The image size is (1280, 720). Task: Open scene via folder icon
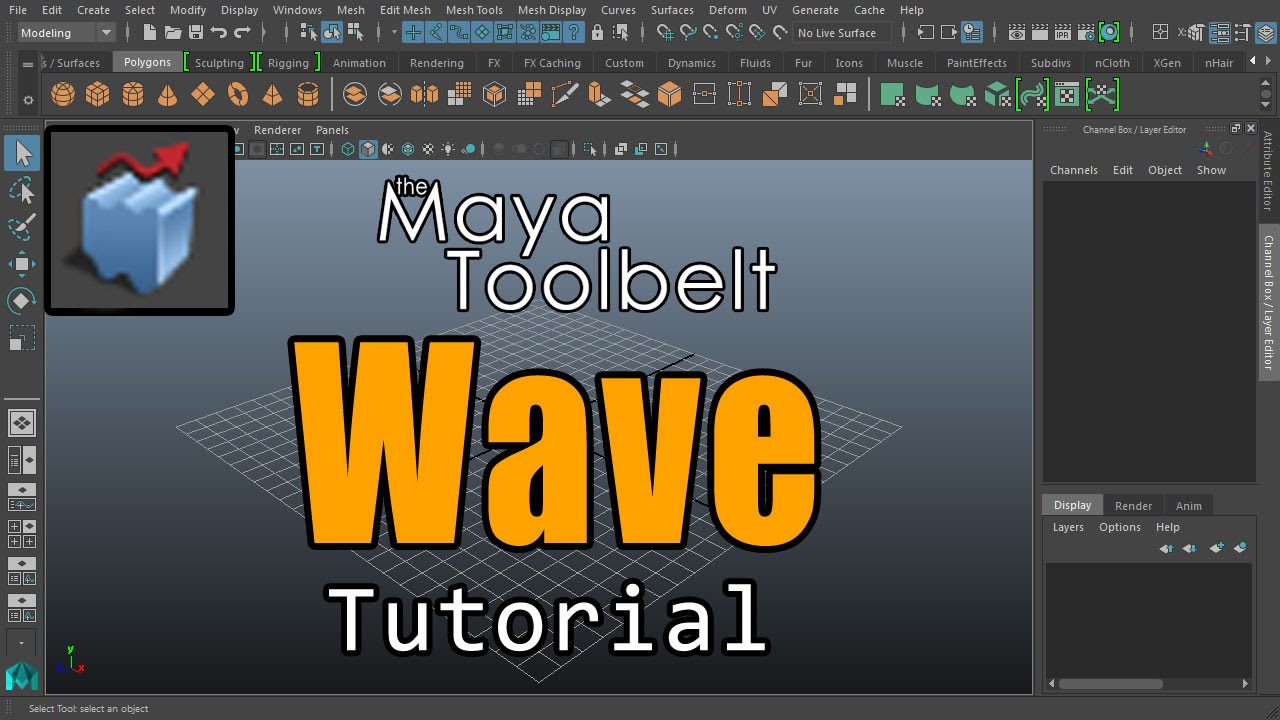[173, 33]
